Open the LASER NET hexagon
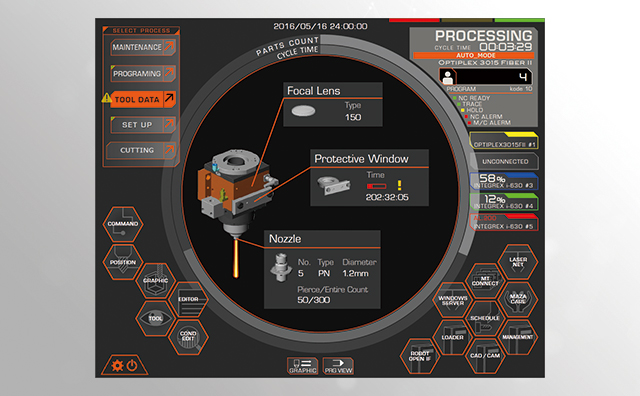640x396 pixels. pos(518,262)
